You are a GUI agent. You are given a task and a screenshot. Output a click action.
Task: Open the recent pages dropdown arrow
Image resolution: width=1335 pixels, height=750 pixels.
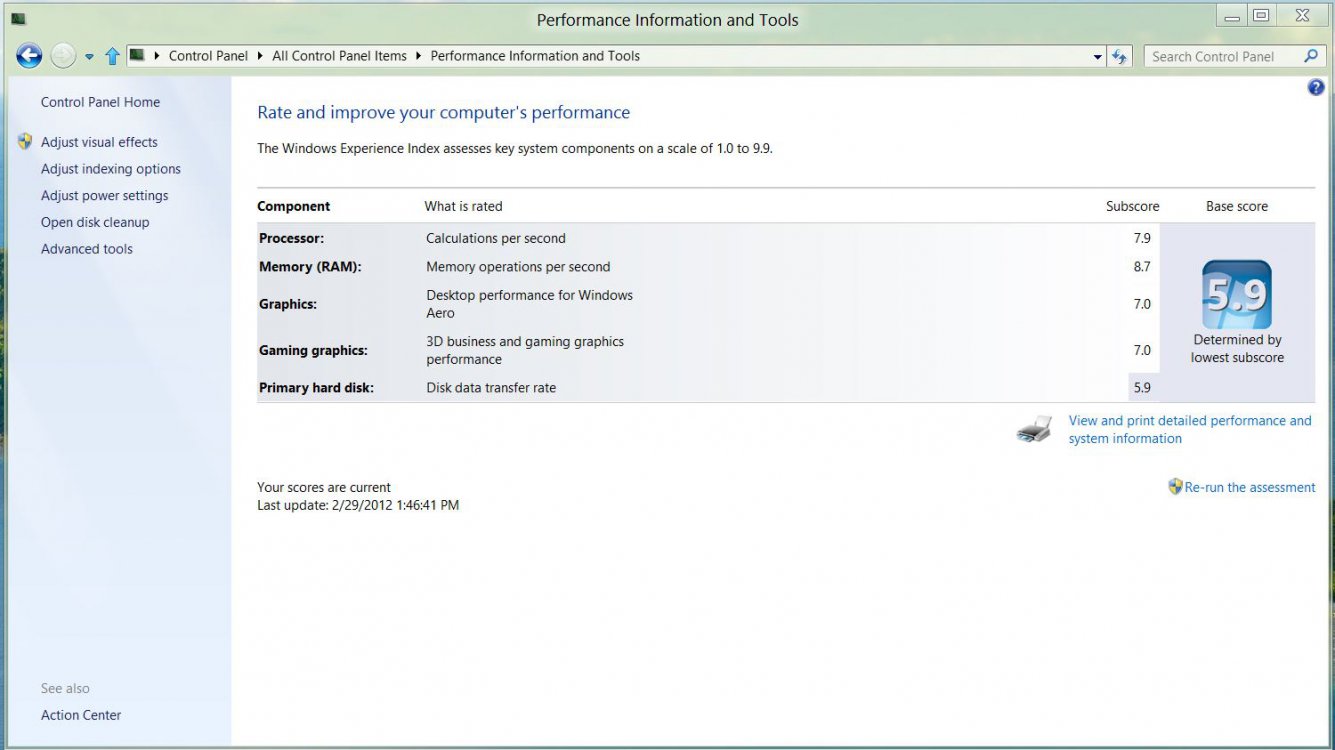click(x=89, y=57)
